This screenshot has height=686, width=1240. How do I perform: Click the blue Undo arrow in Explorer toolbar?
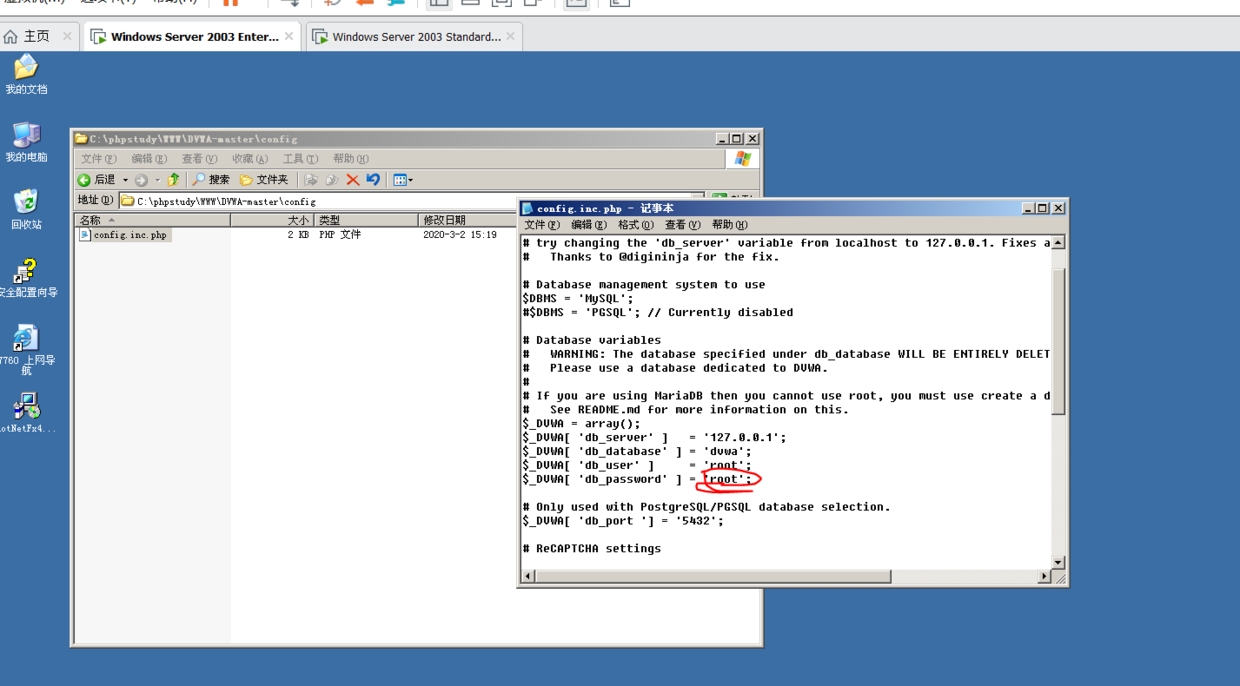pyautogui.click(x=373, y=180)
